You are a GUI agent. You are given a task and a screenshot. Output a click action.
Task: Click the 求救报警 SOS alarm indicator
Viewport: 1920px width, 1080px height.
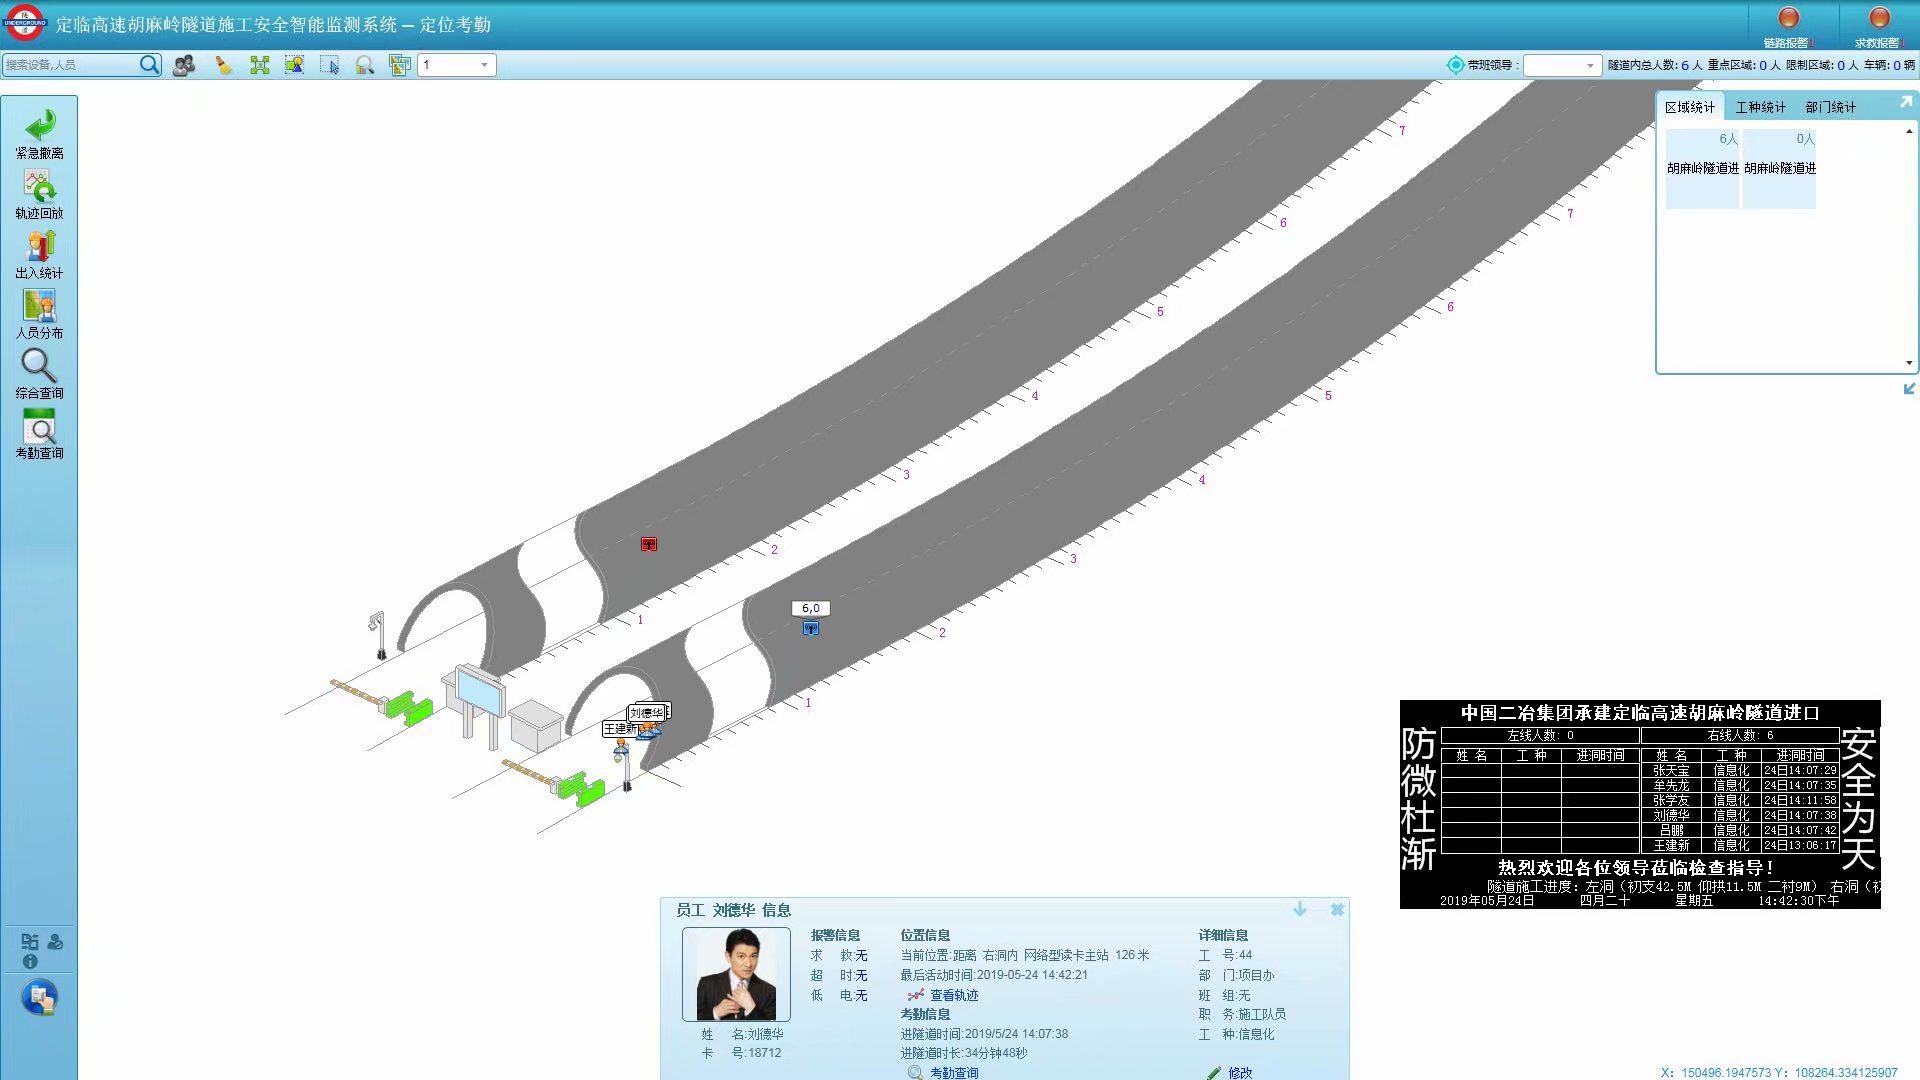[1879, 19]
